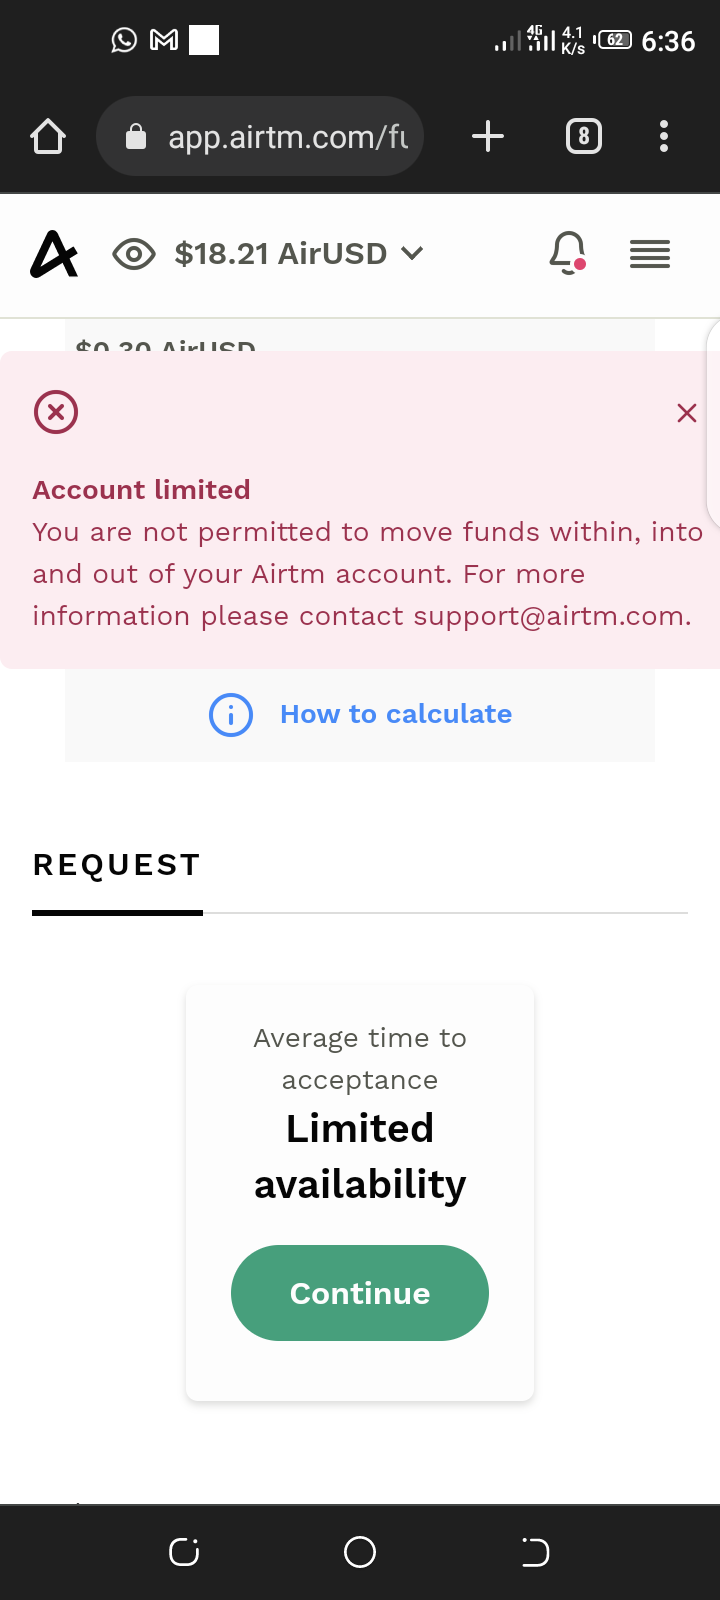Dismiss the Account limited alert
The height and width of the screenshot is (1600, 720).
(x=687, y=413)
